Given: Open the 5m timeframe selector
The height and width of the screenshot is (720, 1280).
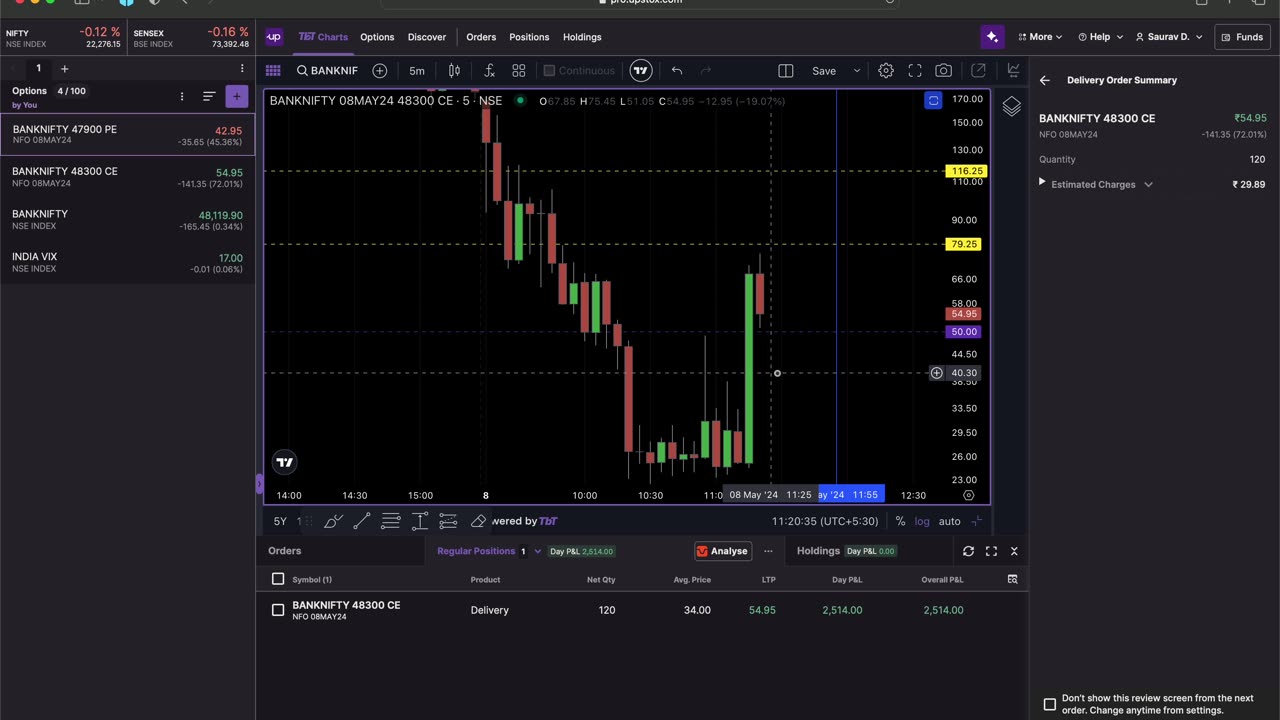Looking at the screenshot, I should 417,71.
